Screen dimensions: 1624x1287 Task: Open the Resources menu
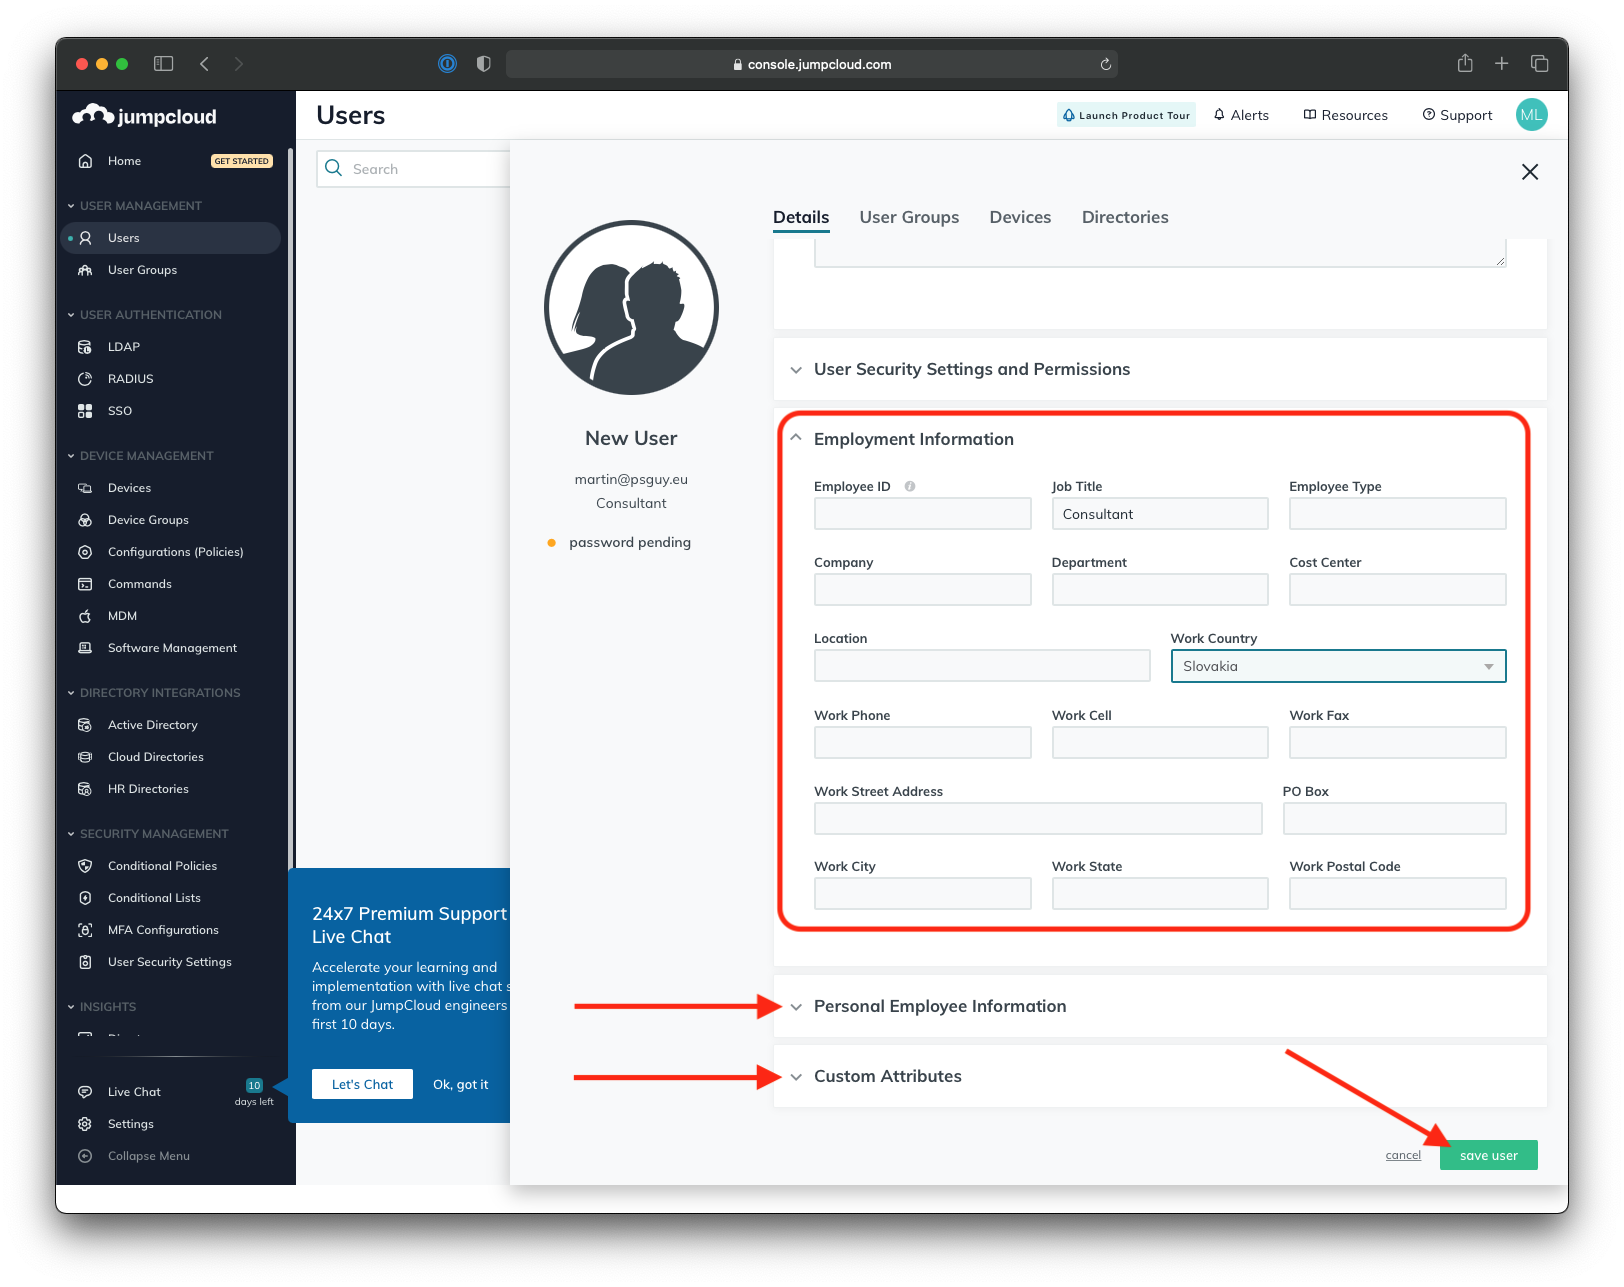point(1345,115)
